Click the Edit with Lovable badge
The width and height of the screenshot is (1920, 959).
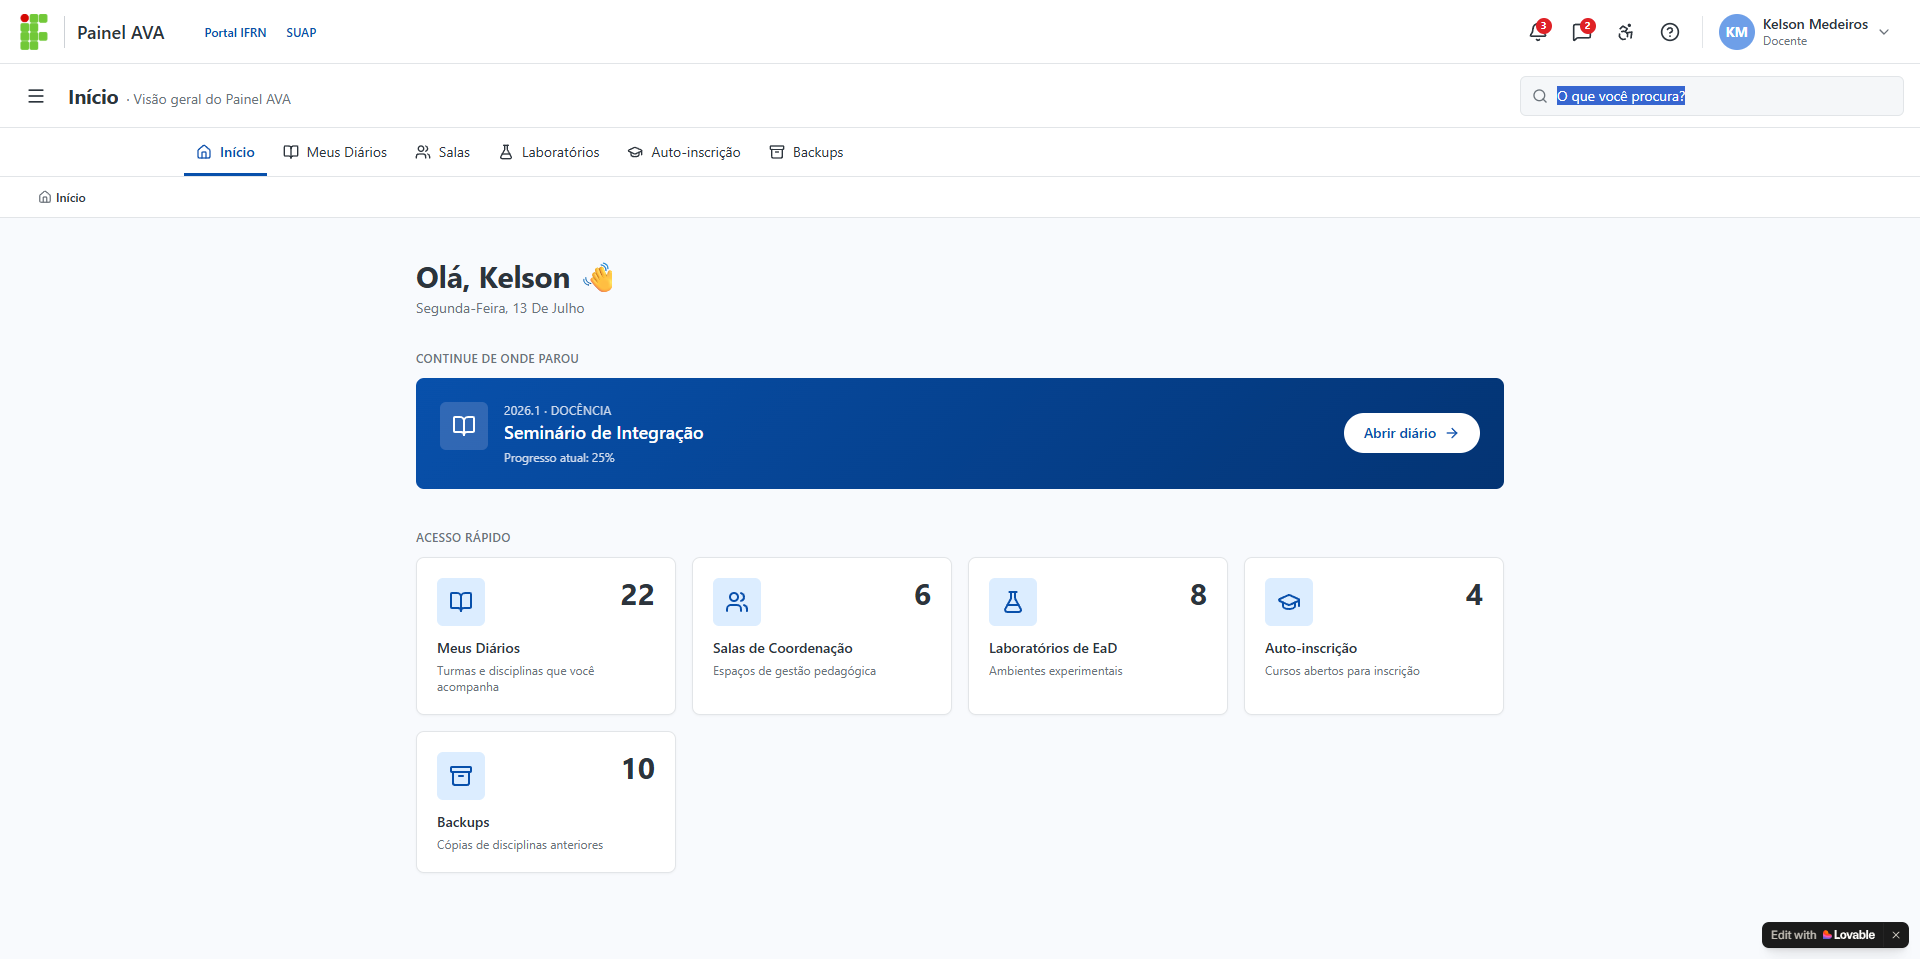[1824, 935]
